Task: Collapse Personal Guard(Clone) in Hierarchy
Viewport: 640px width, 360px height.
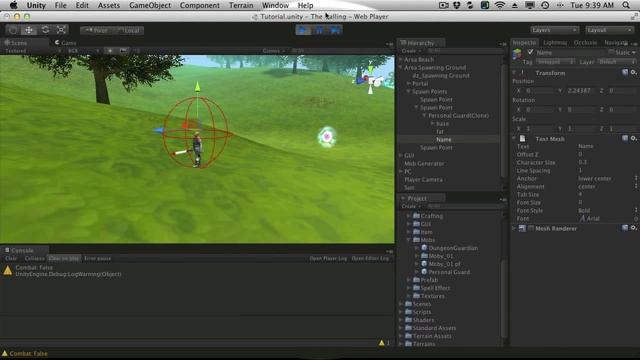Action: coord(424,116)
